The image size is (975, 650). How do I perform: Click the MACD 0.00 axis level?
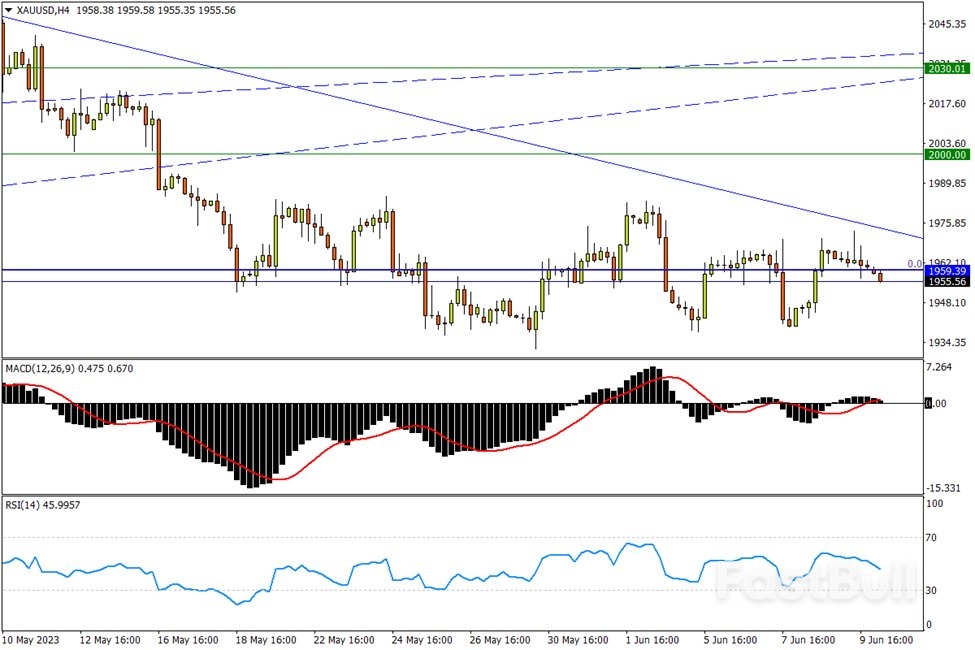coord(935,404)
